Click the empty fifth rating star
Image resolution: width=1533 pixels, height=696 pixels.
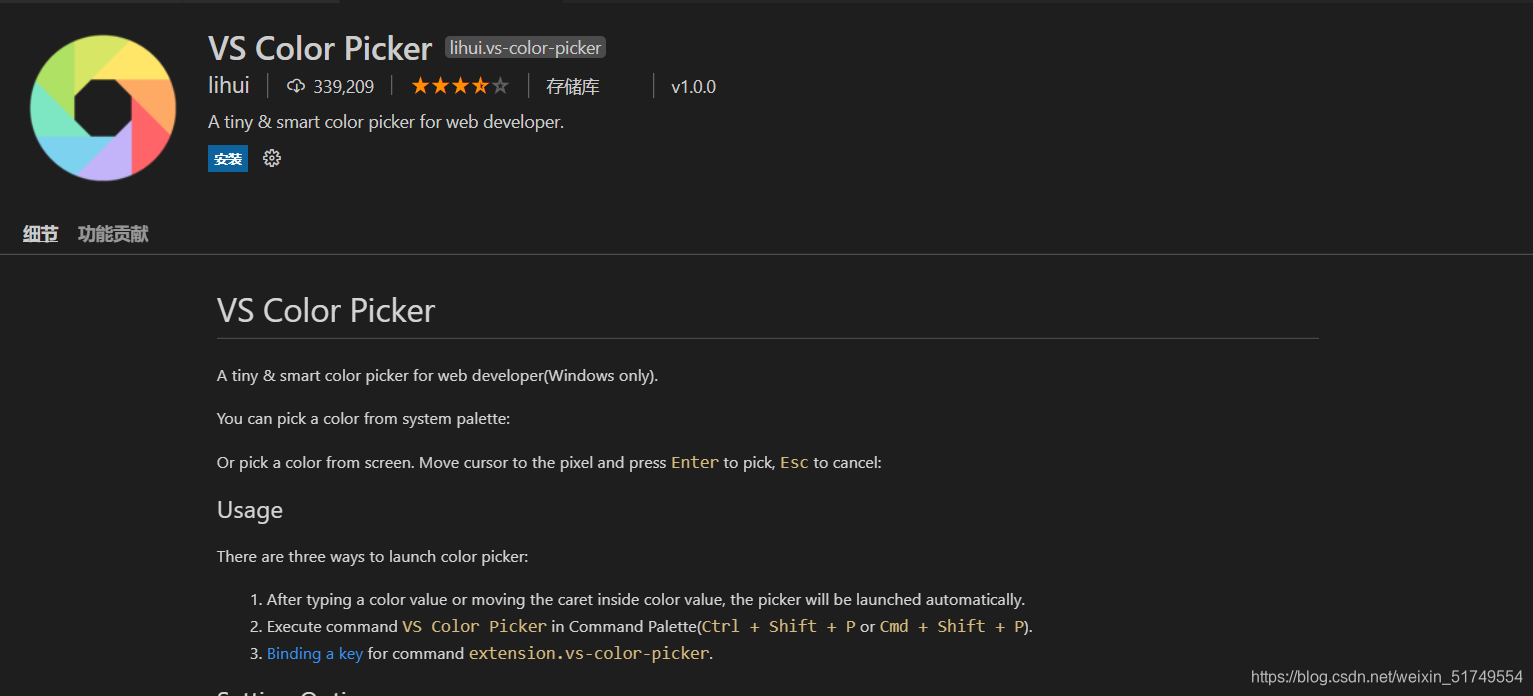coord(500,85)
